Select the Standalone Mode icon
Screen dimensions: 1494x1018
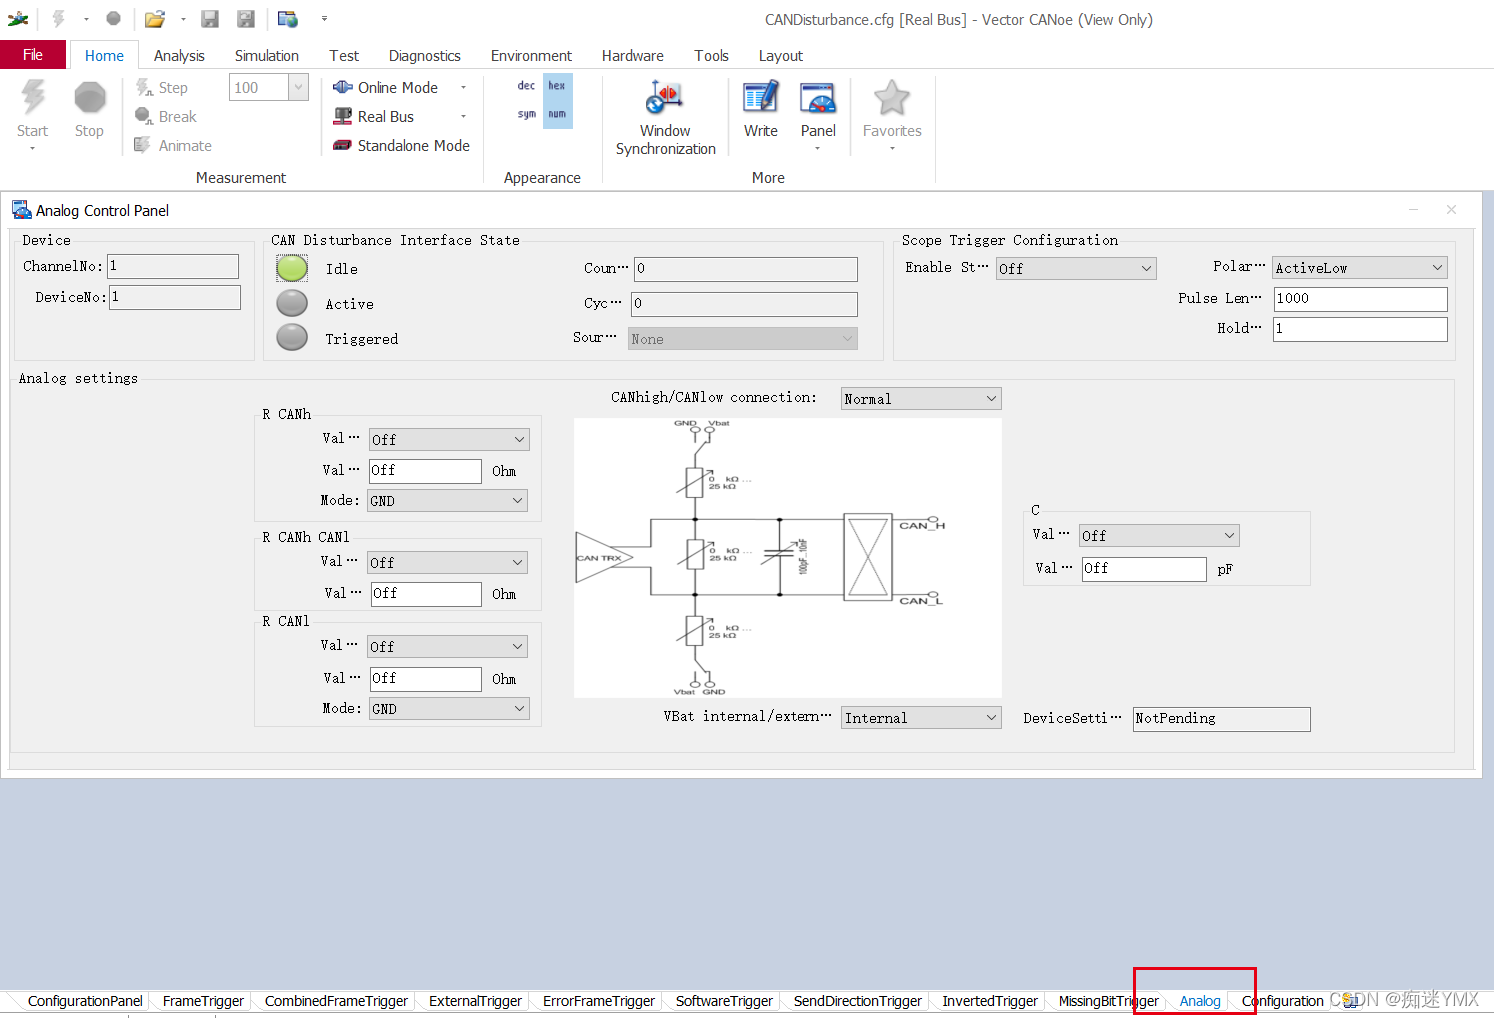click(343, 145)
